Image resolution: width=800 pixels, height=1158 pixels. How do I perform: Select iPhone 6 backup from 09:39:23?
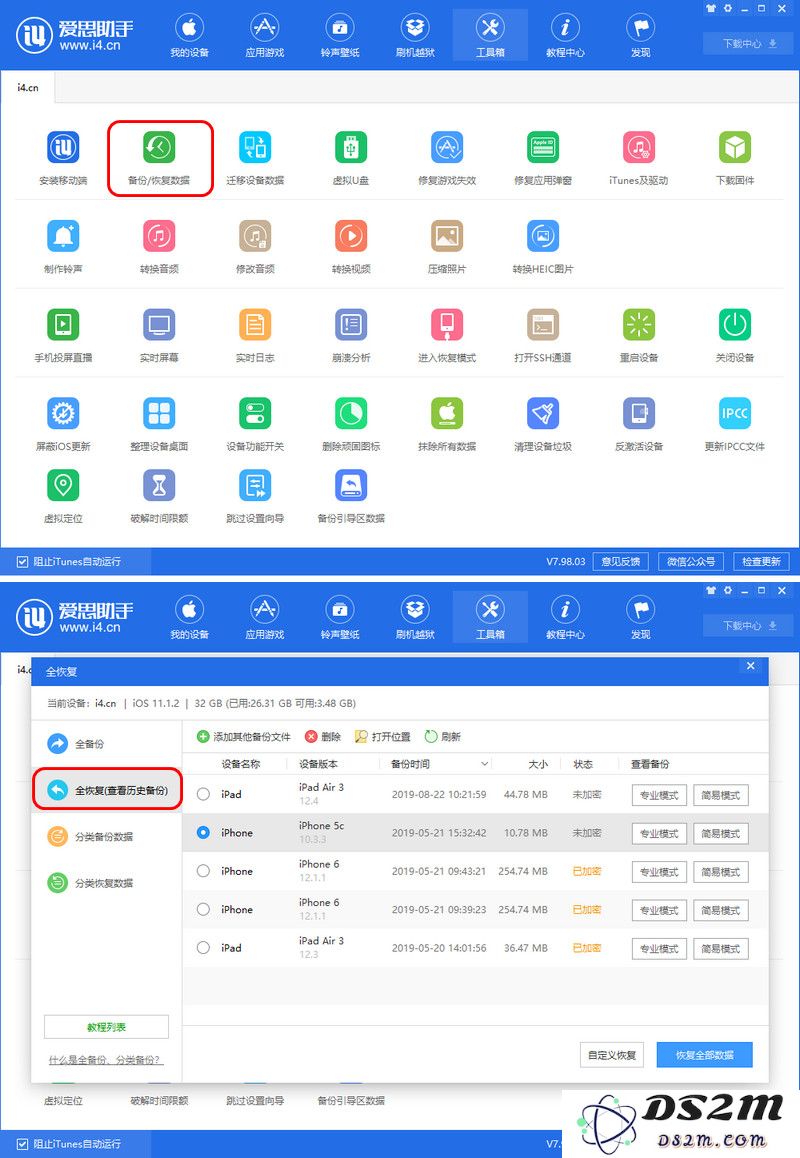203,910
